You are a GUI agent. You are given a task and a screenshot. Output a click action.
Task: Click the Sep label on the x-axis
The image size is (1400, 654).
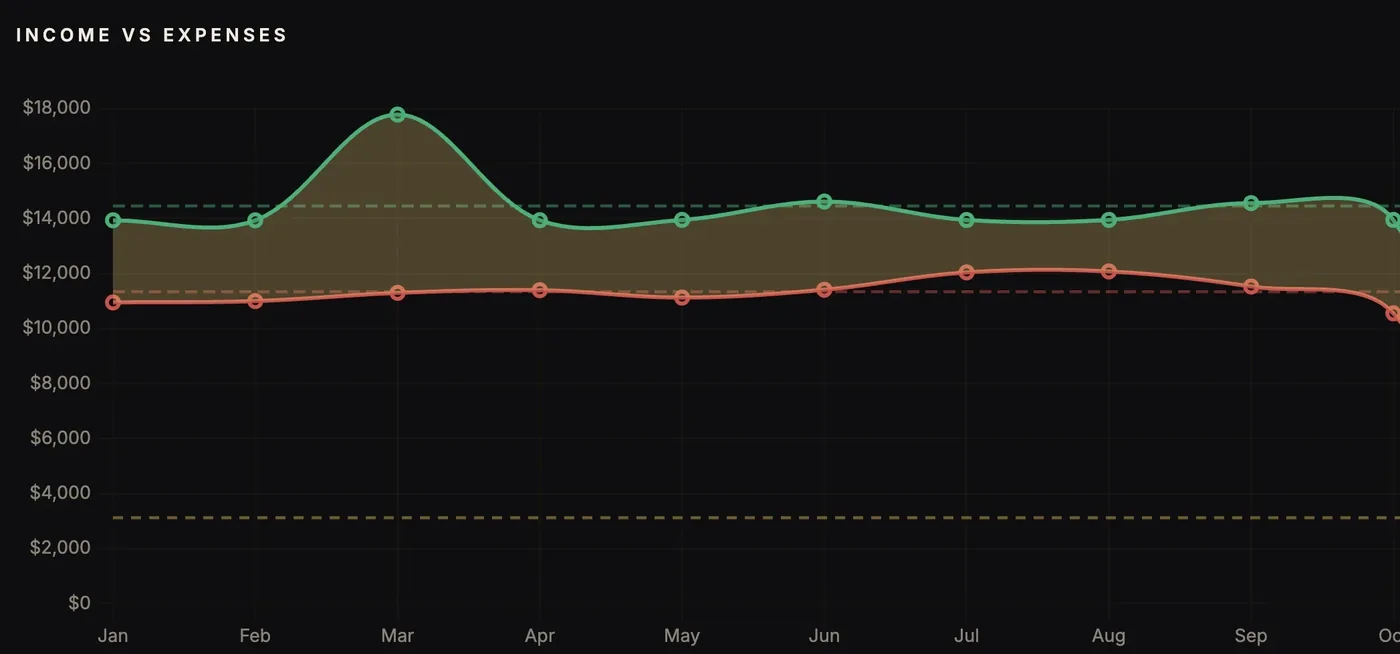(x=1251, y=636)
